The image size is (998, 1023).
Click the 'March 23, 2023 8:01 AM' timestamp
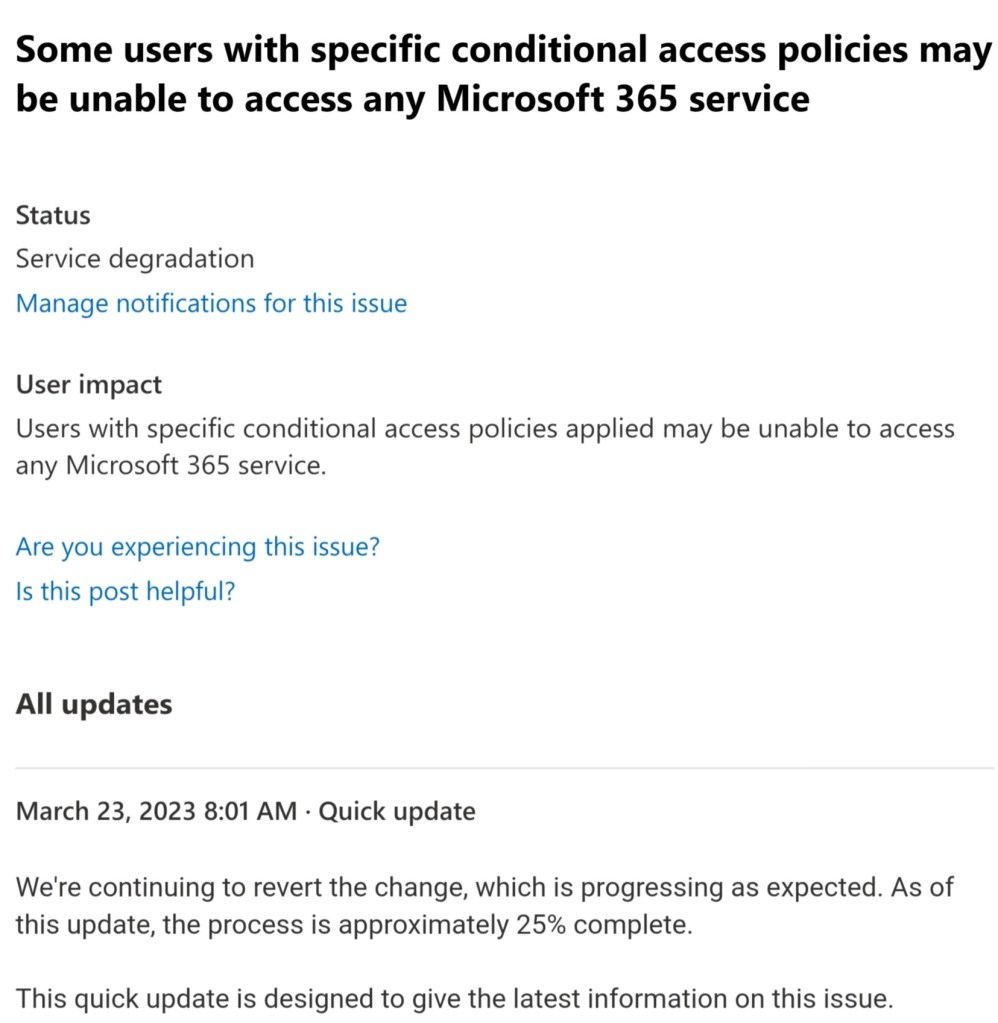coord(156,811)
